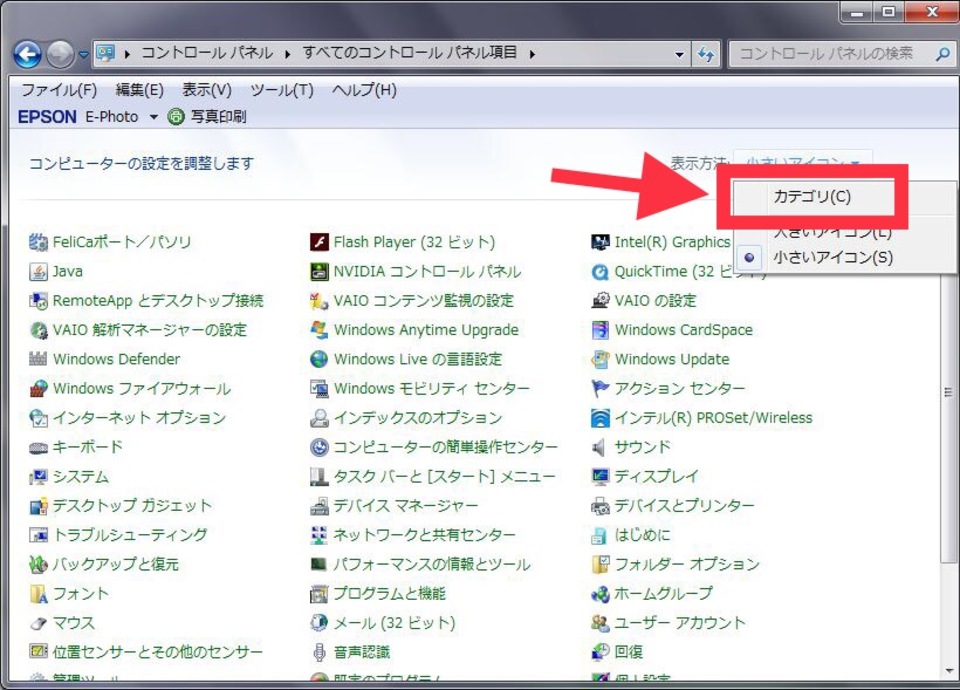Click the 写真印刷 toolbar button
Viewport: 960px width, 690px height.
point(207,116)
